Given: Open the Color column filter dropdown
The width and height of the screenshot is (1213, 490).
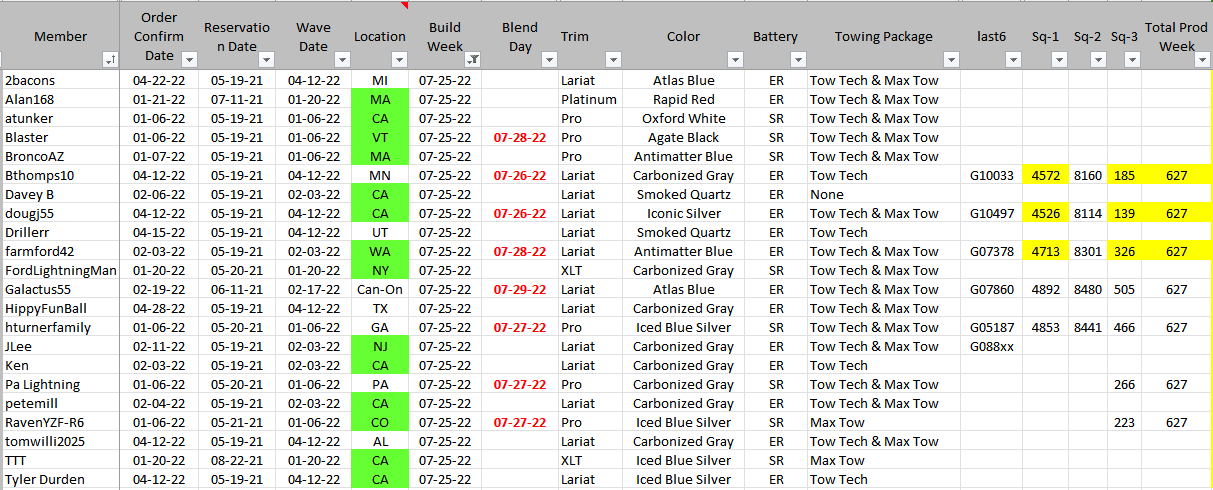Looking at the screenshot, I should click(735, 60).
